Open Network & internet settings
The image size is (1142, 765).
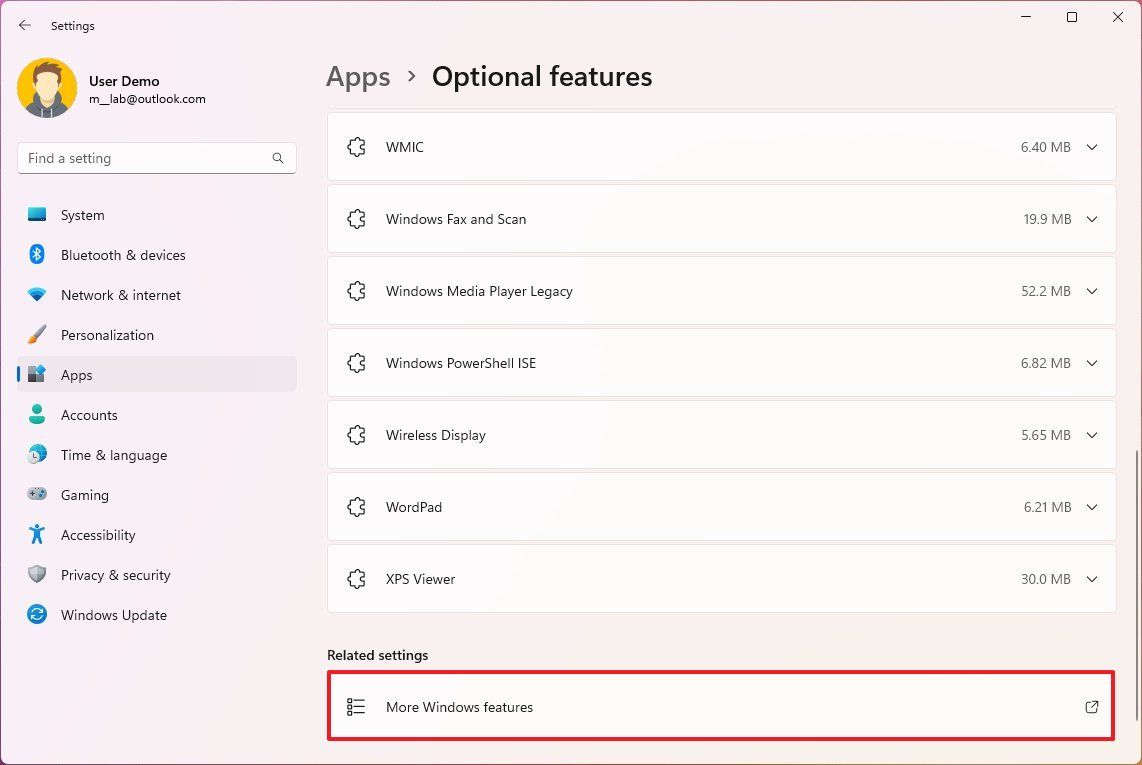[x=120, y=295]
